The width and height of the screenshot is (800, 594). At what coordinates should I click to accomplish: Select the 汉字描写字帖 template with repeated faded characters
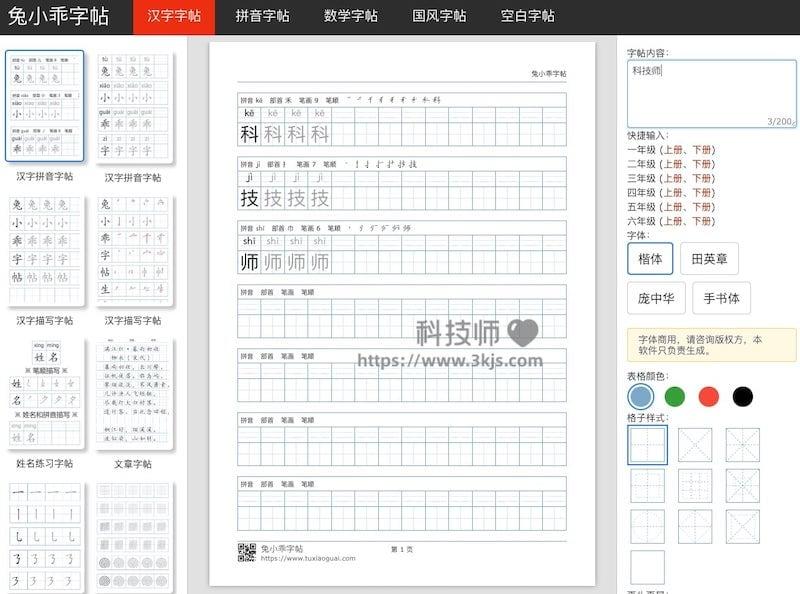click(x=45, y=250)
